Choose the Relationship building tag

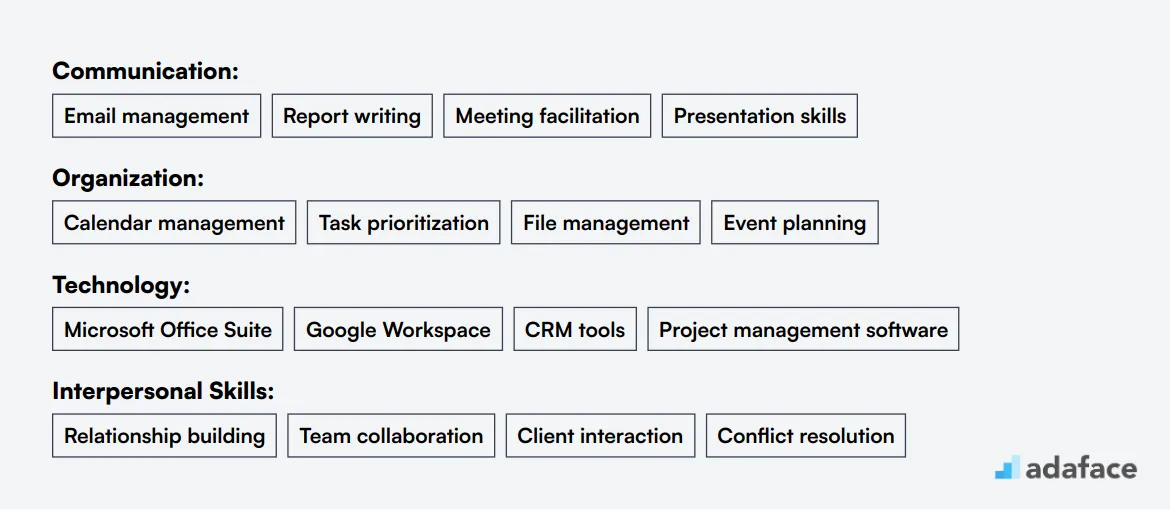click(x=164, y=436)
